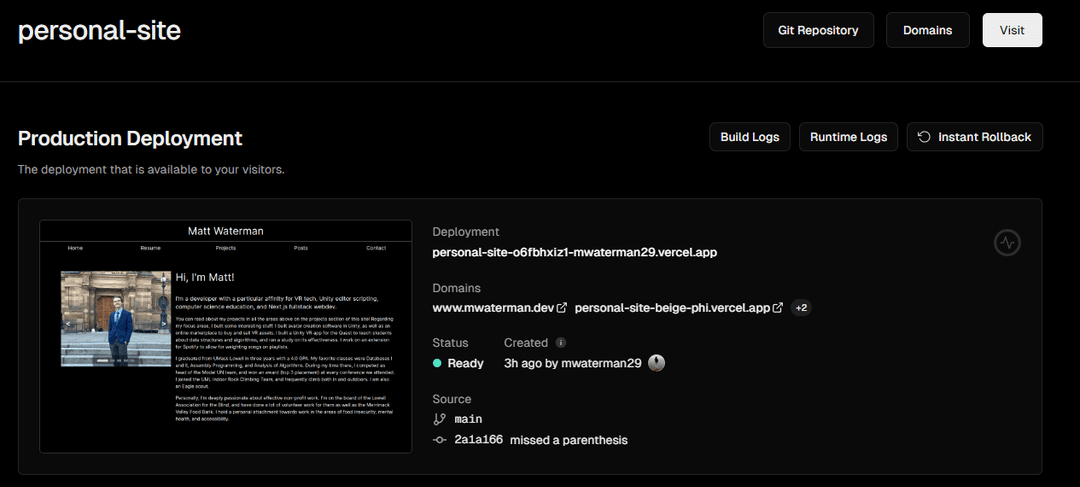1080x487 pixels.
Task: Click the site preview thumbnail
Action: 226,336
